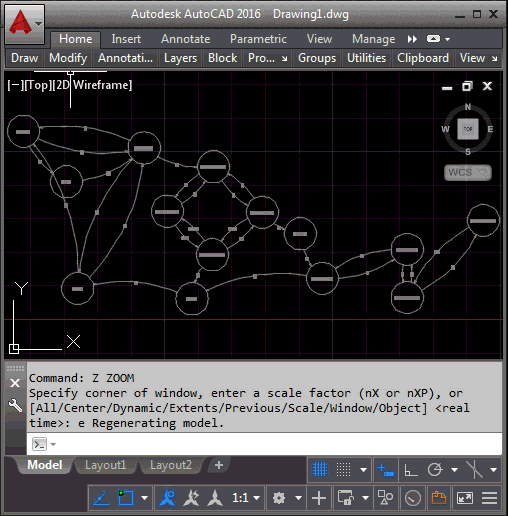Viewport: 508px width, 516px height.
Task: Click the ViewCube Top face
Action: click(468, 129)
